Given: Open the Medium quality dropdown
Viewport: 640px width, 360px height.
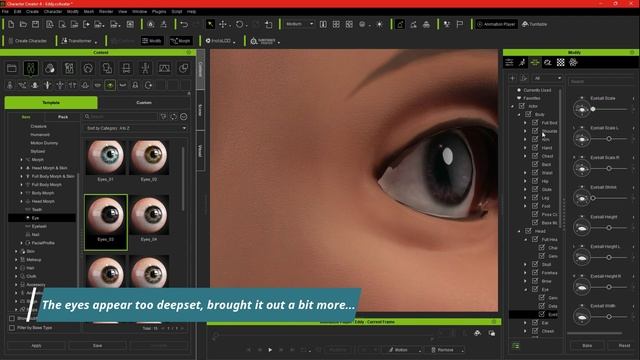Looking at the screenshot, I should [x=300, y=24].
